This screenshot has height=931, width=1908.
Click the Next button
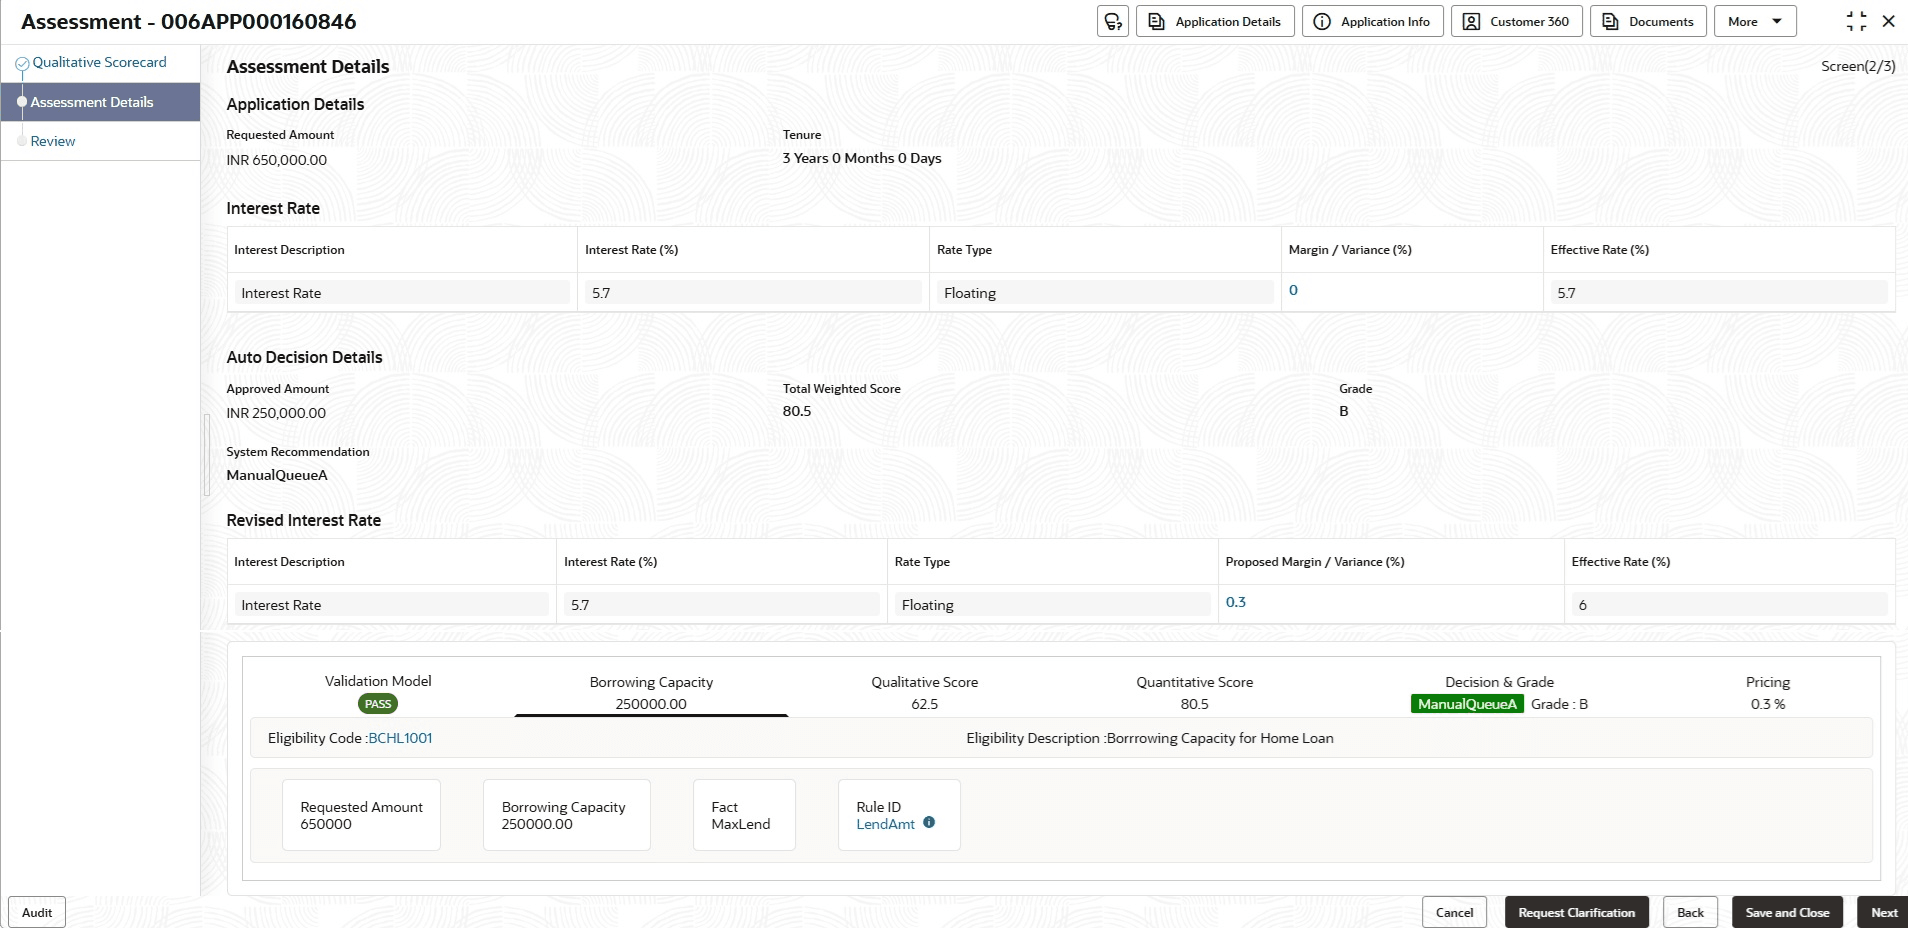pyautogui.click(x=1883, y=912)
